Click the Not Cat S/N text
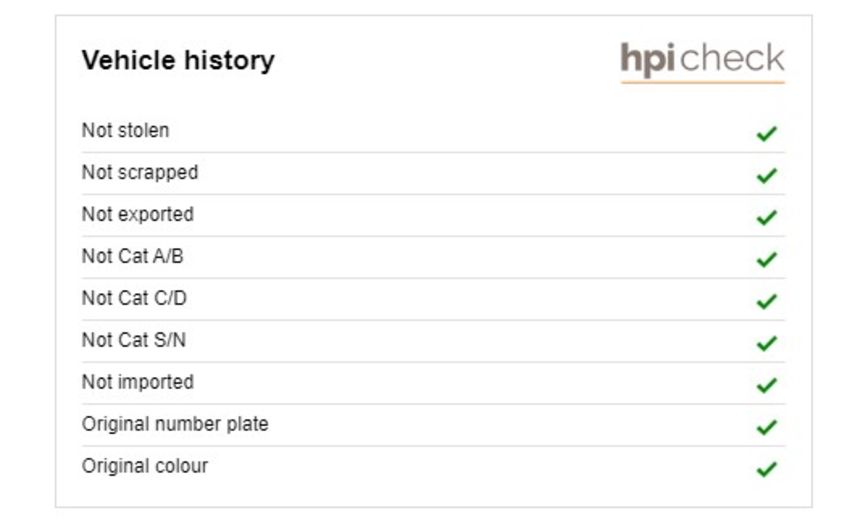The width and height of the screenshot is (850, 521). [x=133, y=340]
